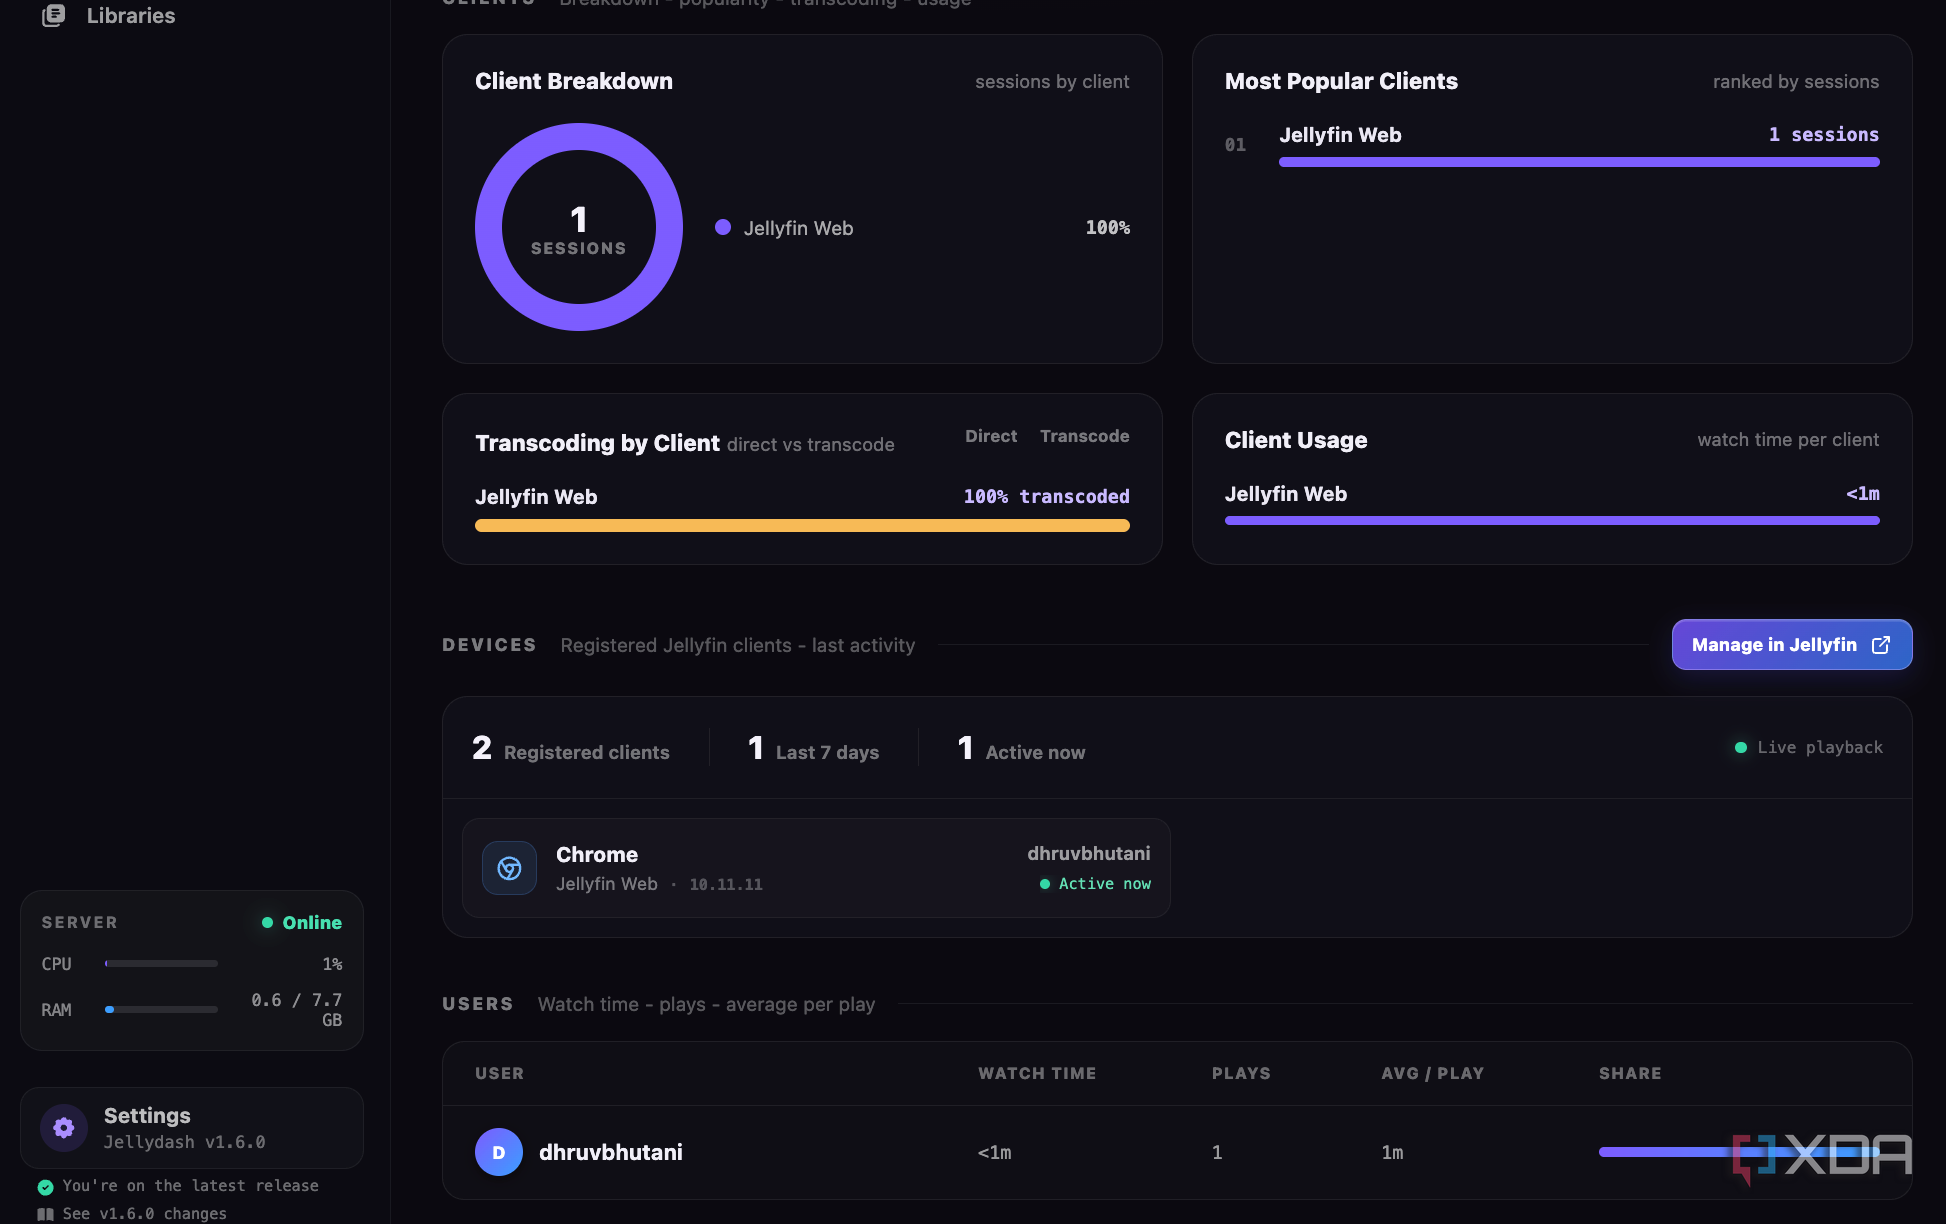Open the dhruvbhutani user row
The image size is (1946, 1224).
(x=1177, y=1152)
